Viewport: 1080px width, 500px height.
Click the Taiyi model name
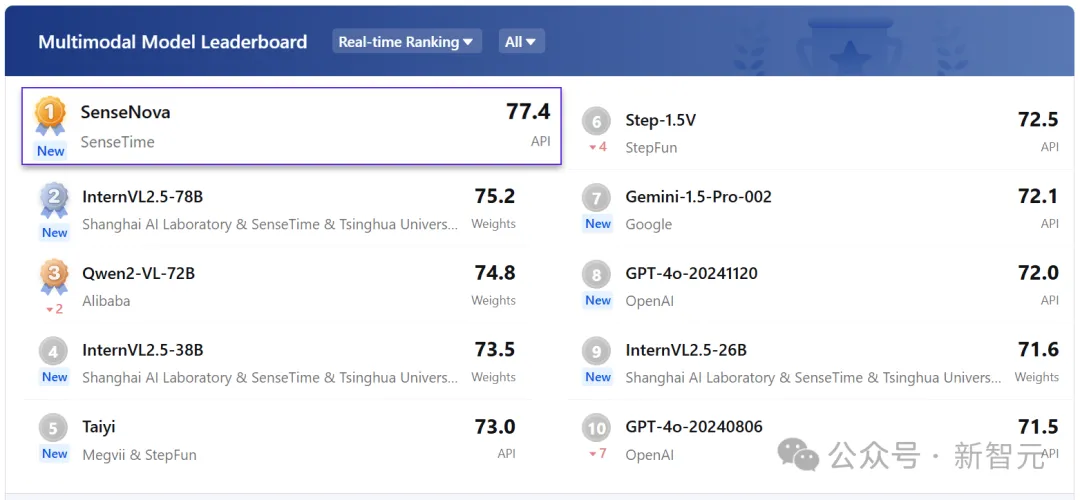(x=98, y=427)
